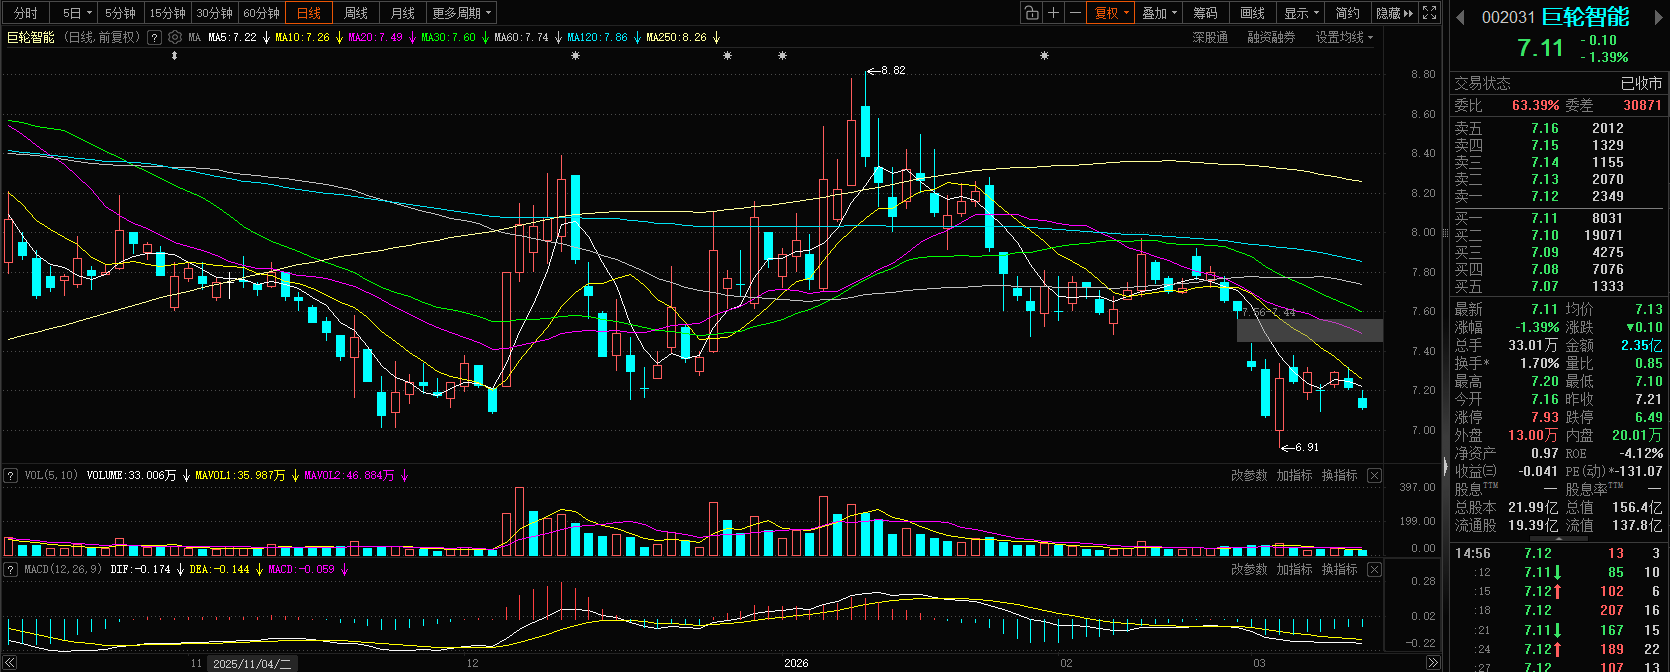Toggle the 简约 simple mode
The width and height of the screenshot is (1670, 672).
pos(1348,13)
